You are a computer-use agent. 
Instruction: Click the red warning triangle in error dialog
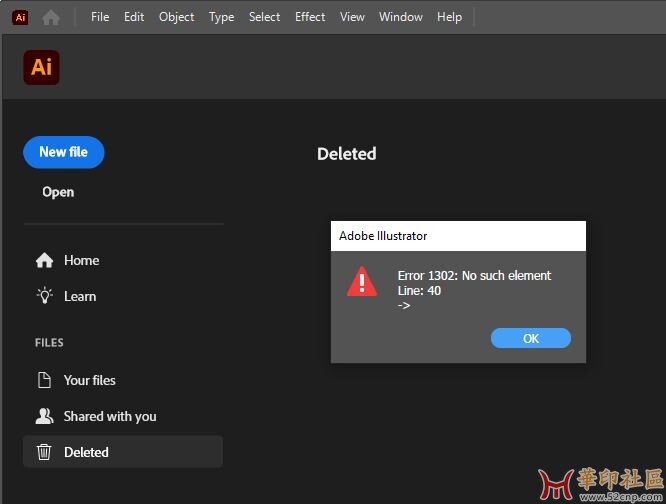click(x=362, y=282)
